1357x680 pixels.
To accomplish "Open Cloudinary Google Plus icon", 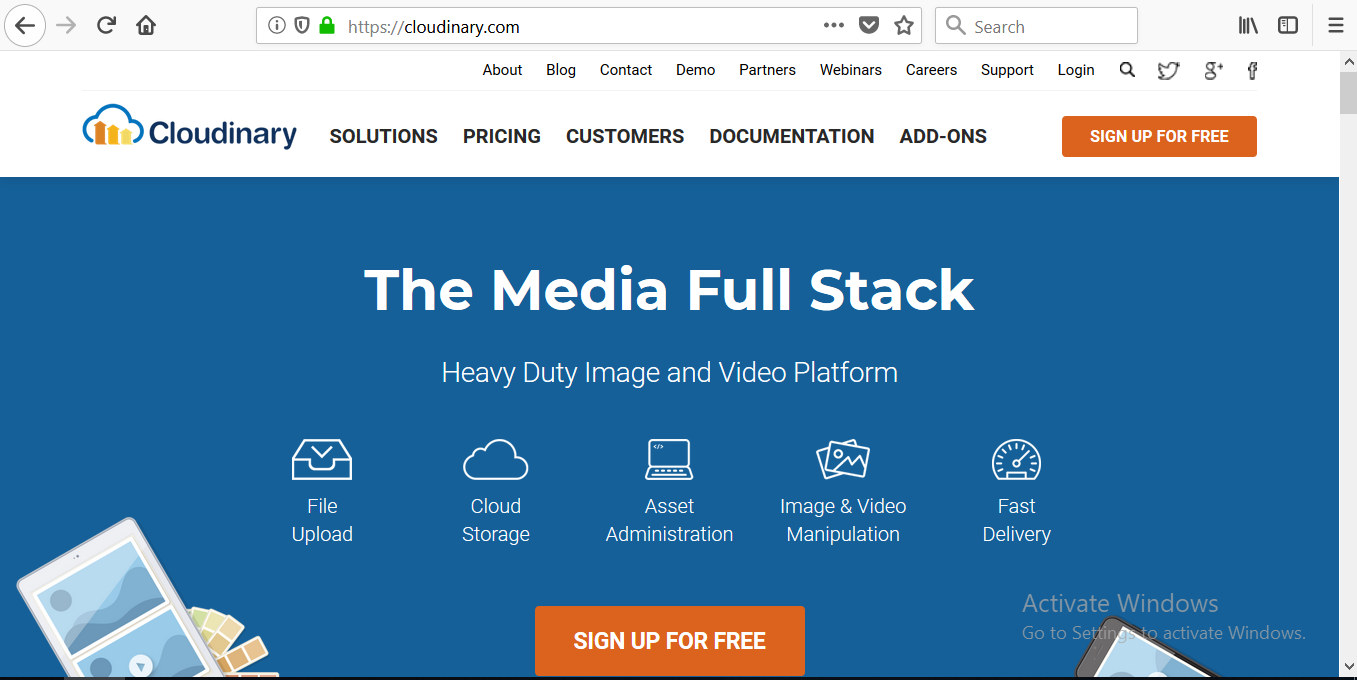I will coord(1213,70).
